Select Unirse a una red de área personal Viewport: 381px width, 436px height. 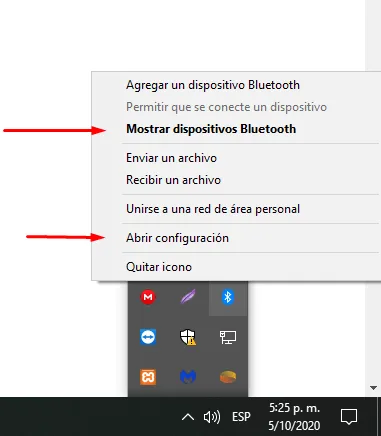(x=213, y=209)
